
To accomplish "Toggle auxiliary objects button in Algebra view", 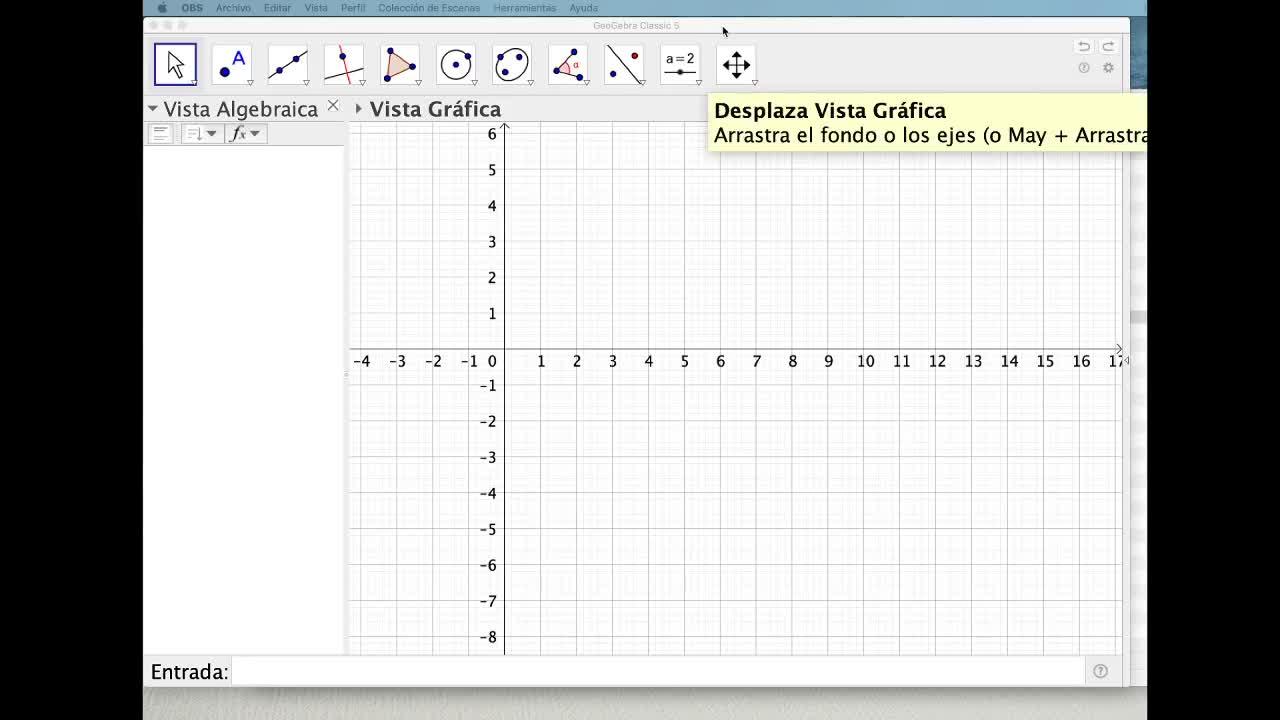I will pyautogui.click(x=160, y=133).
